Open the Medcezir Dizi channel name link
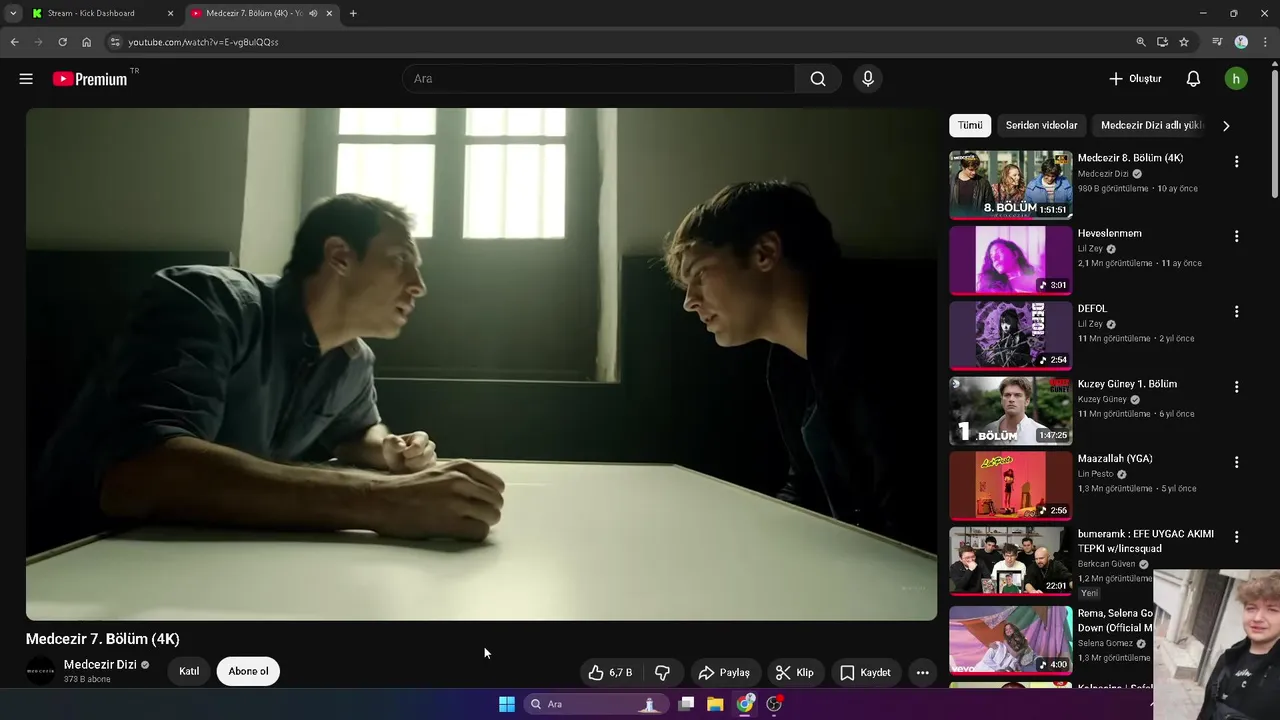 tap(100, 665)
